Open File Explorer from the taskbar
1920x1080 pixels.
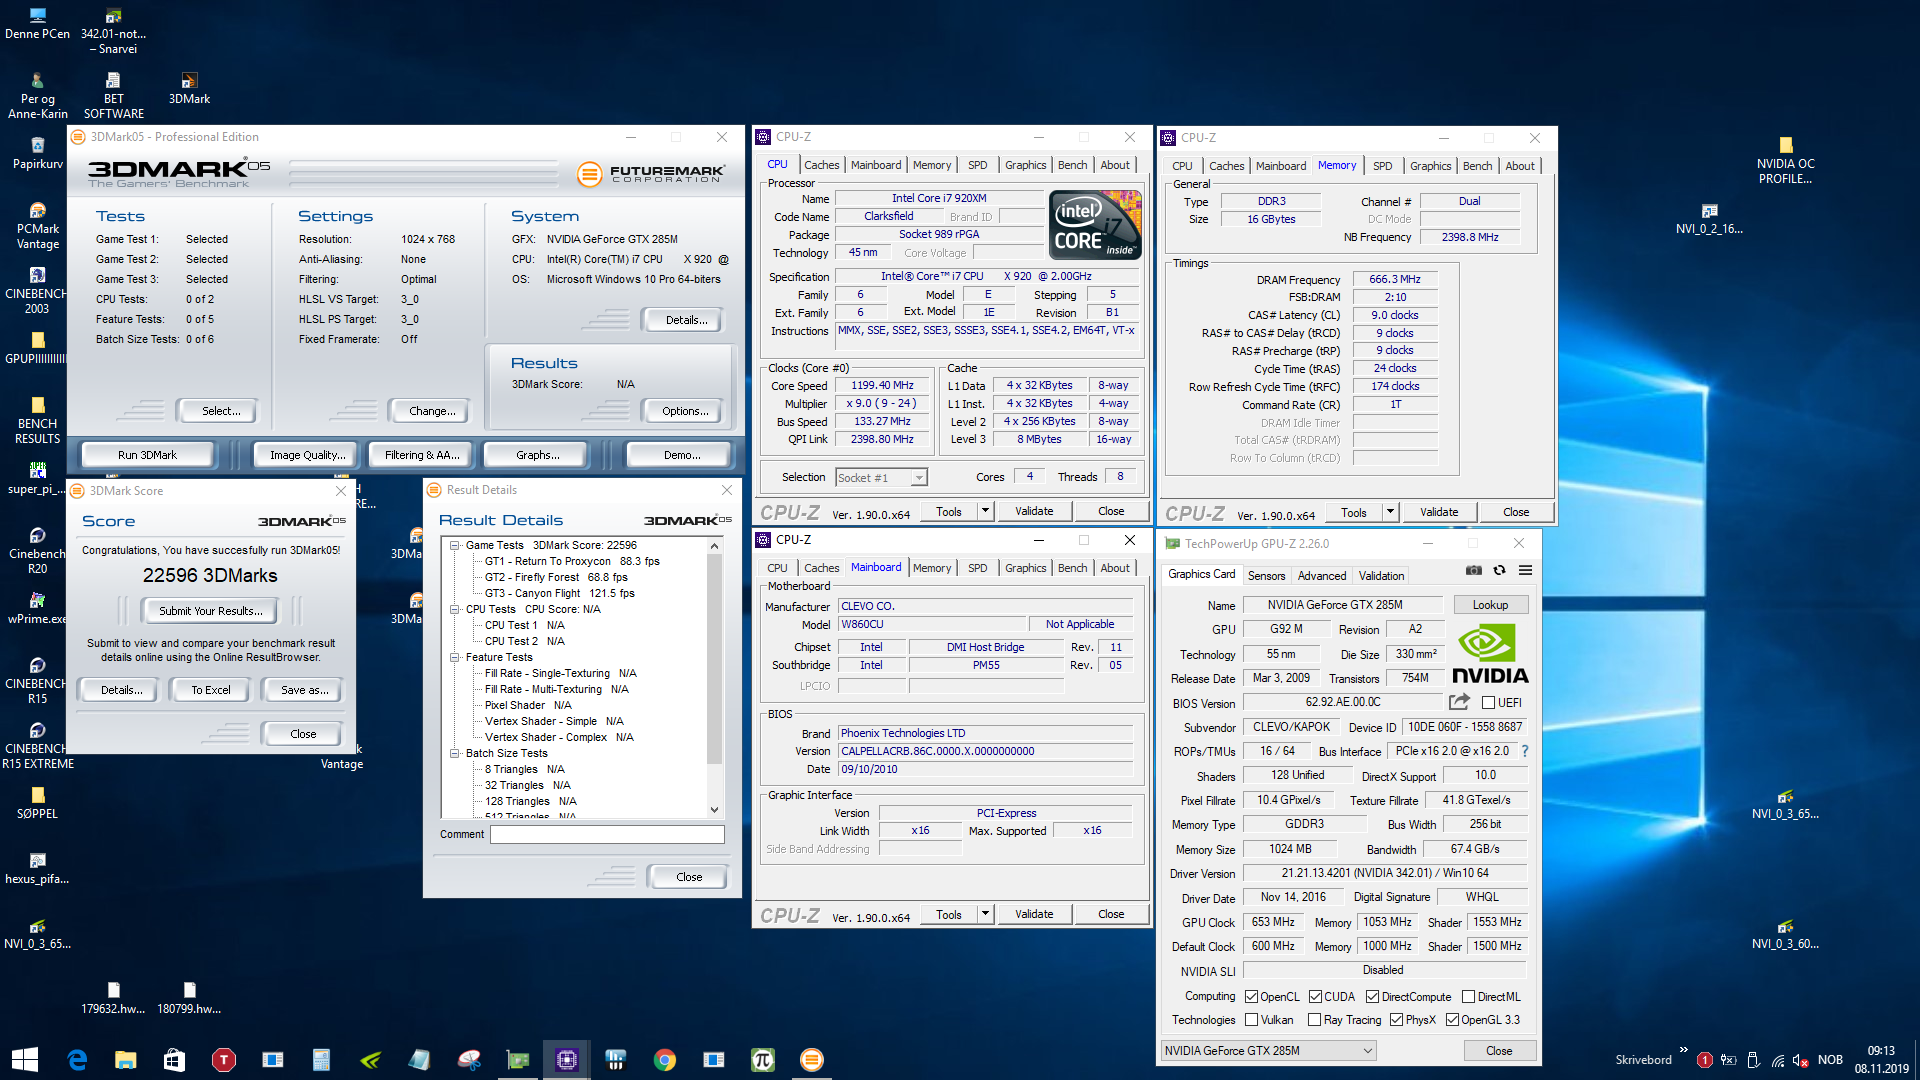[x=125, y=1059]
